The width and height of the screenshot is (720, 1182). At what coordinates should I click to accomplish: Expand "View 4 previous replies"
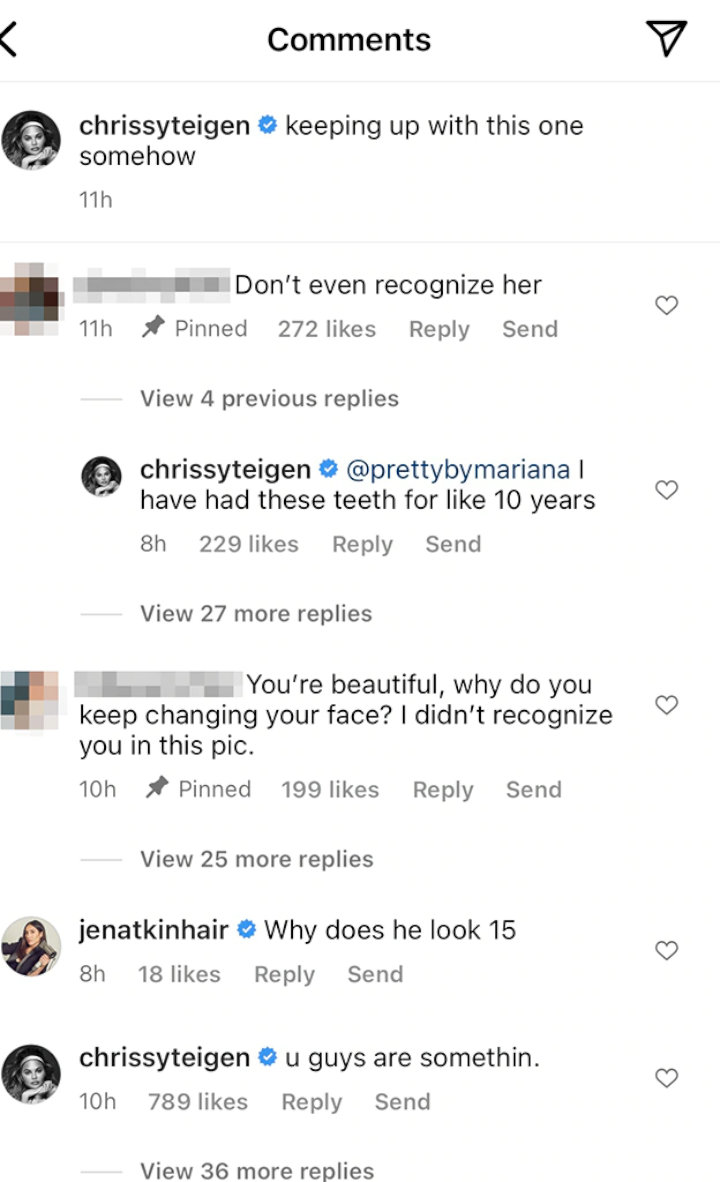[x=269, y=398]
